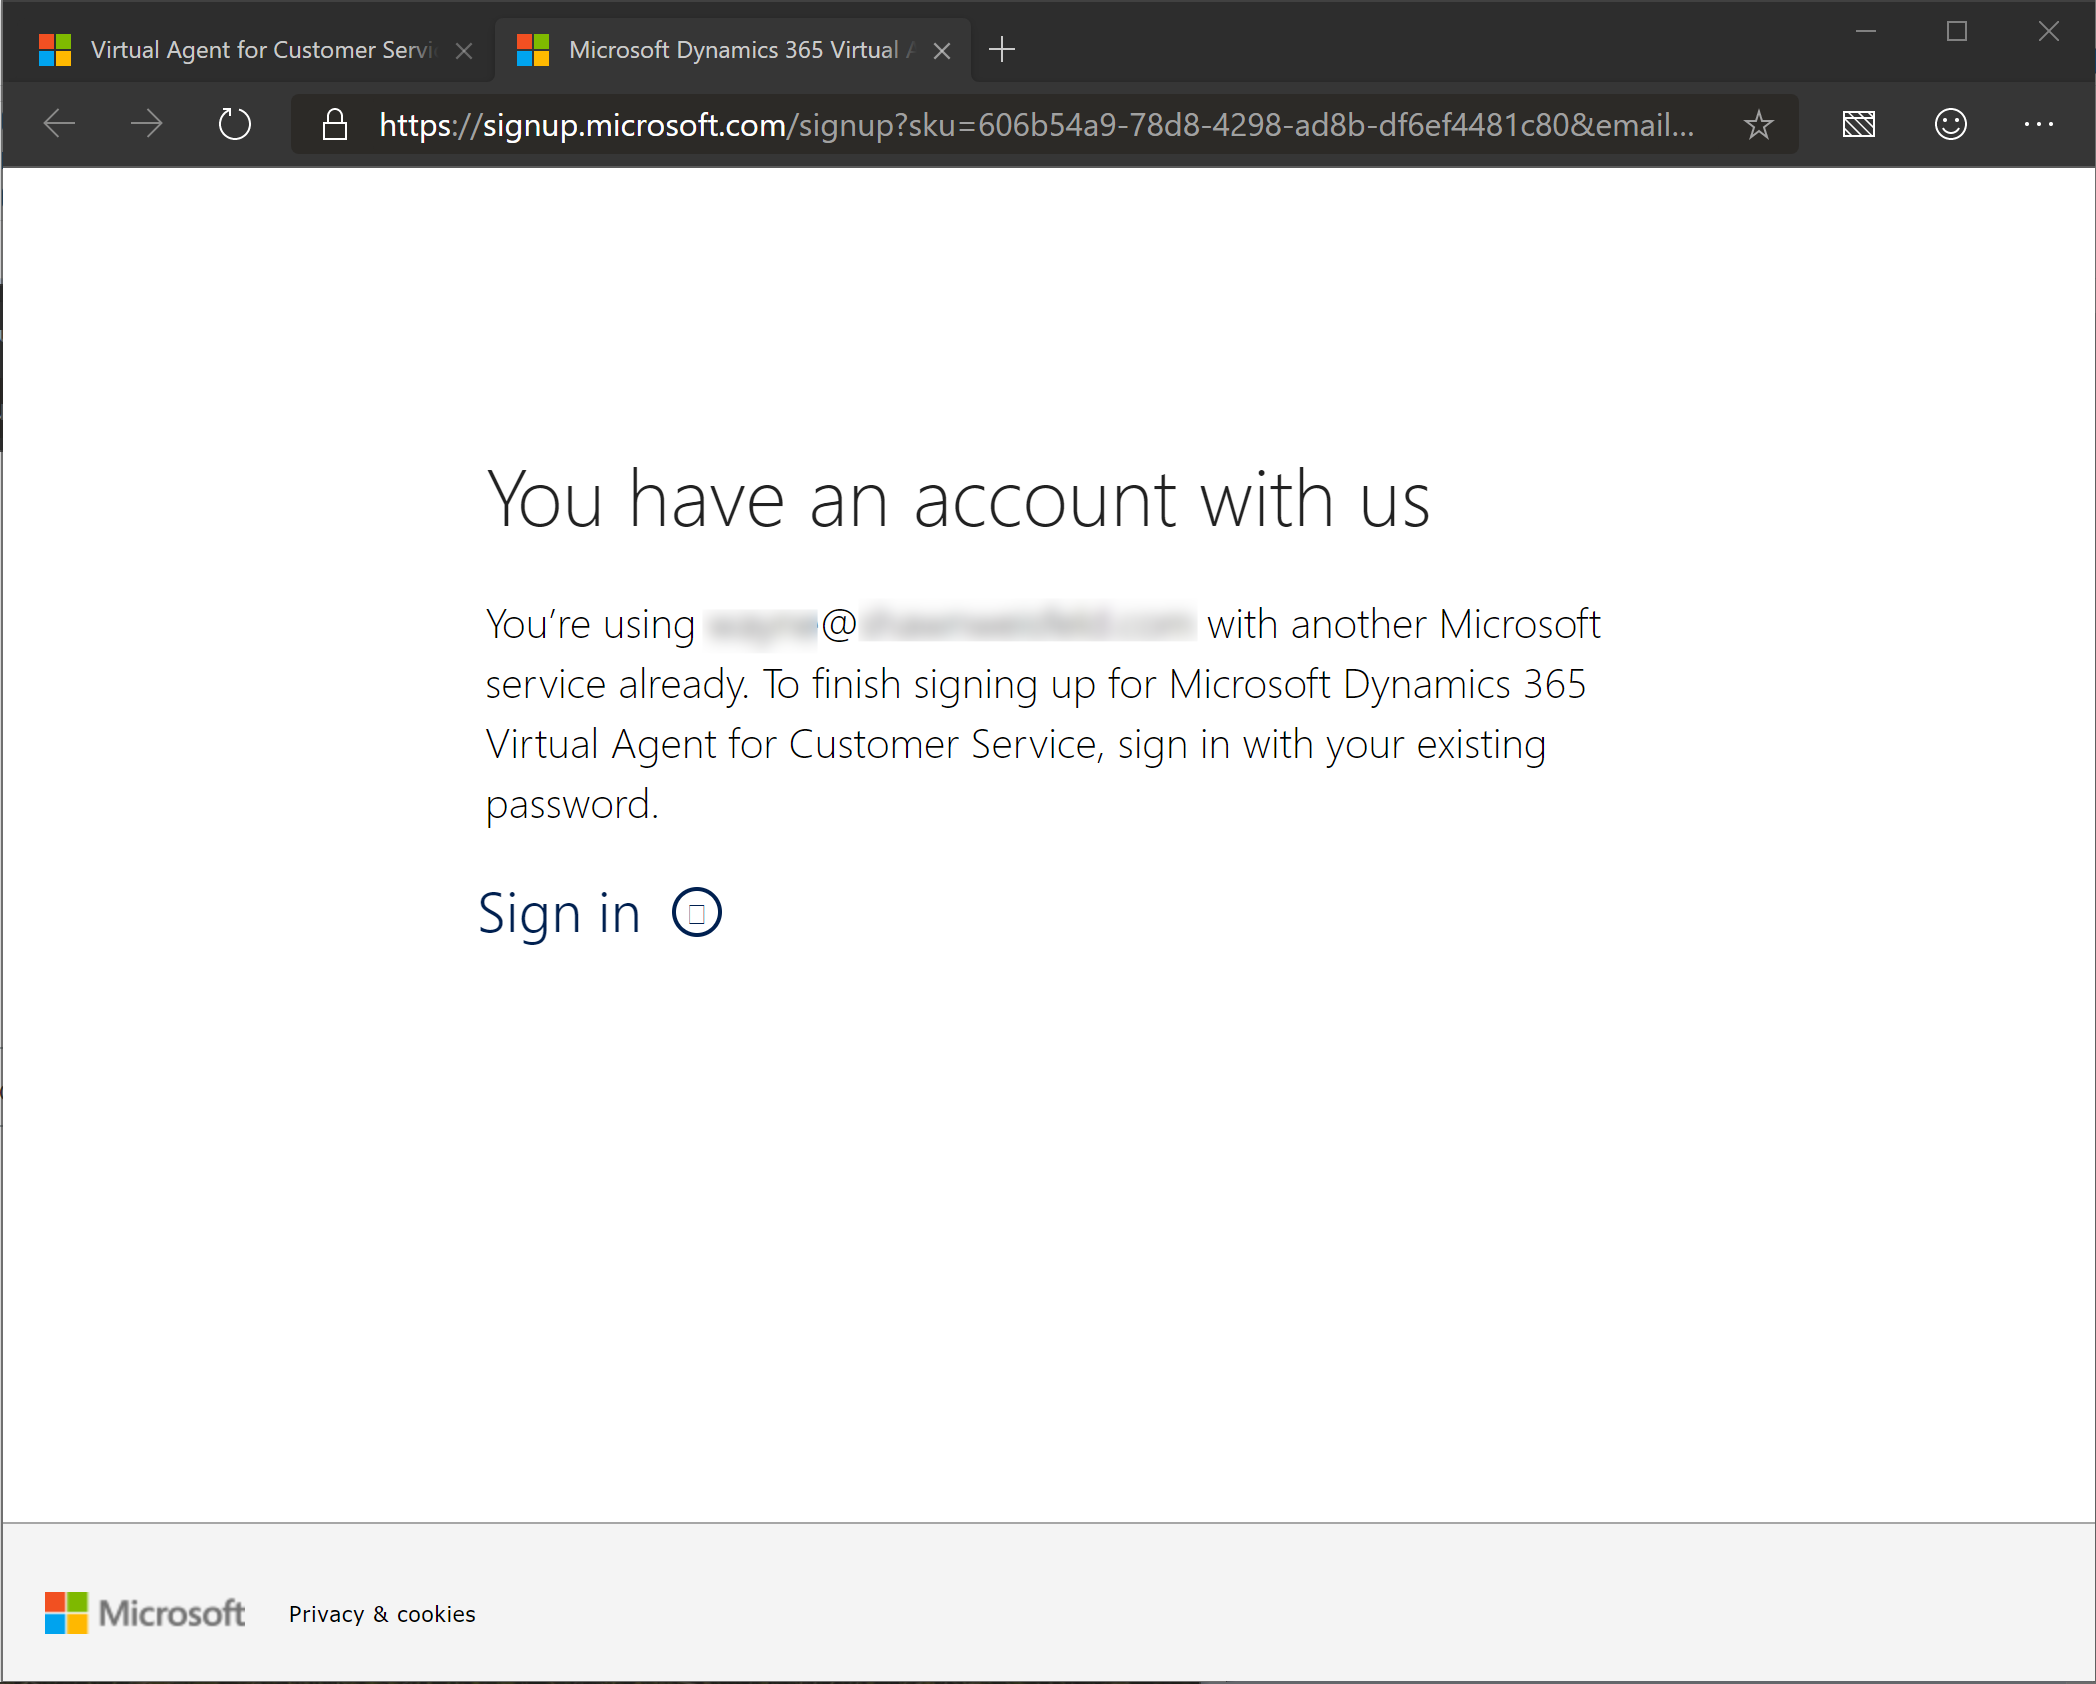
Task: Click the forward navigation arrow
Action: click(146, 123)
